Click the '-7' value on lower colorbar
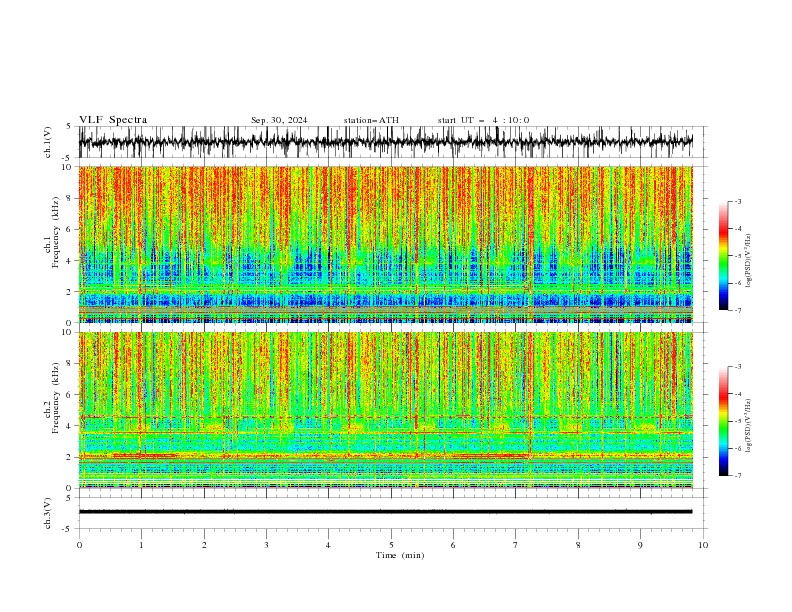Screen dimensions: 792x612 click(738, 476)
